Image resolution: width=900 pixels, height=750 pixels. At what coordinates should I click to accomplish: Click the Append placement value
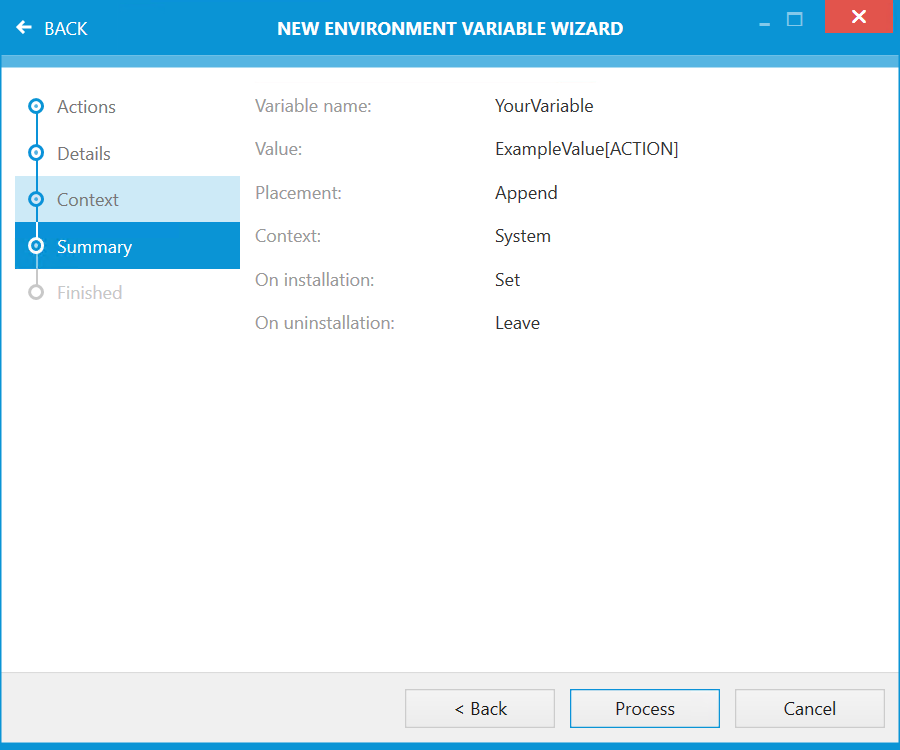pyautogui.click(x=526, y=193)
